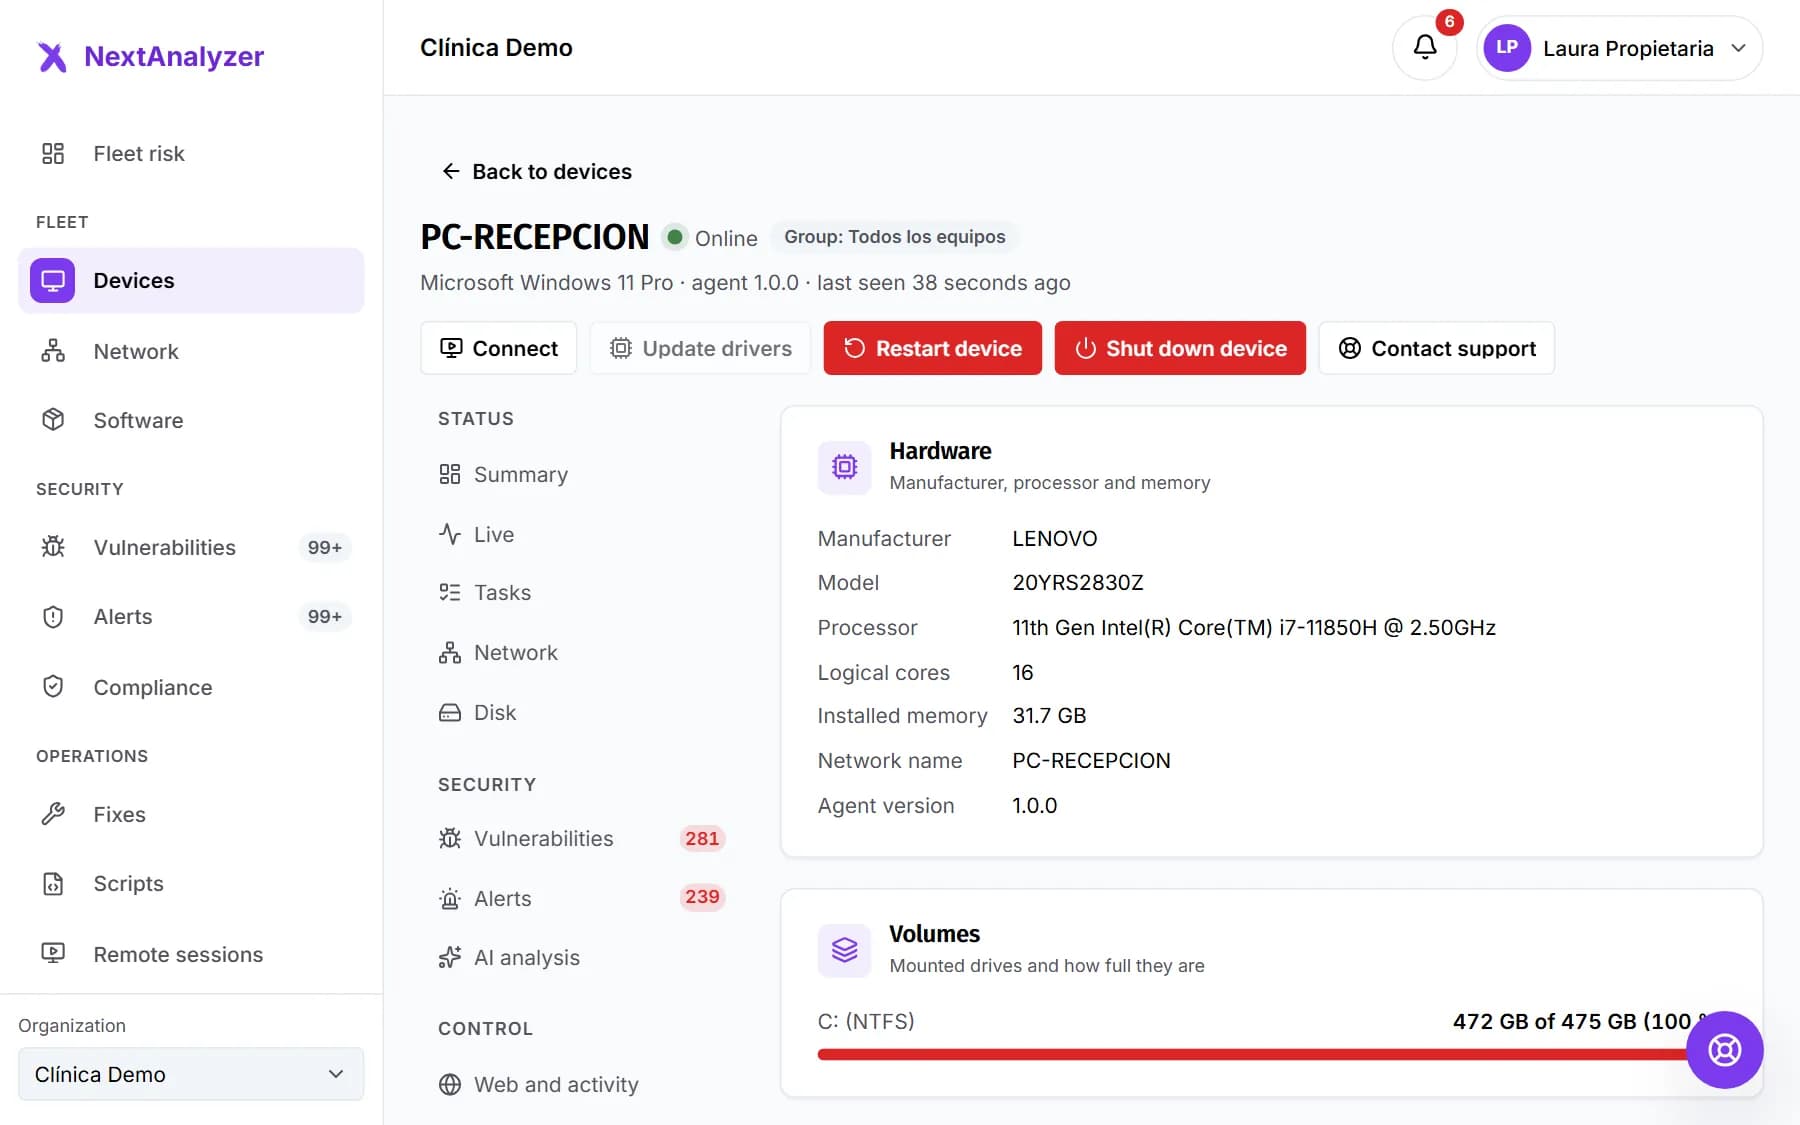
Task: Open device Alerts with 239 badge
Action: pyautogui.click(x=580, y=898)
